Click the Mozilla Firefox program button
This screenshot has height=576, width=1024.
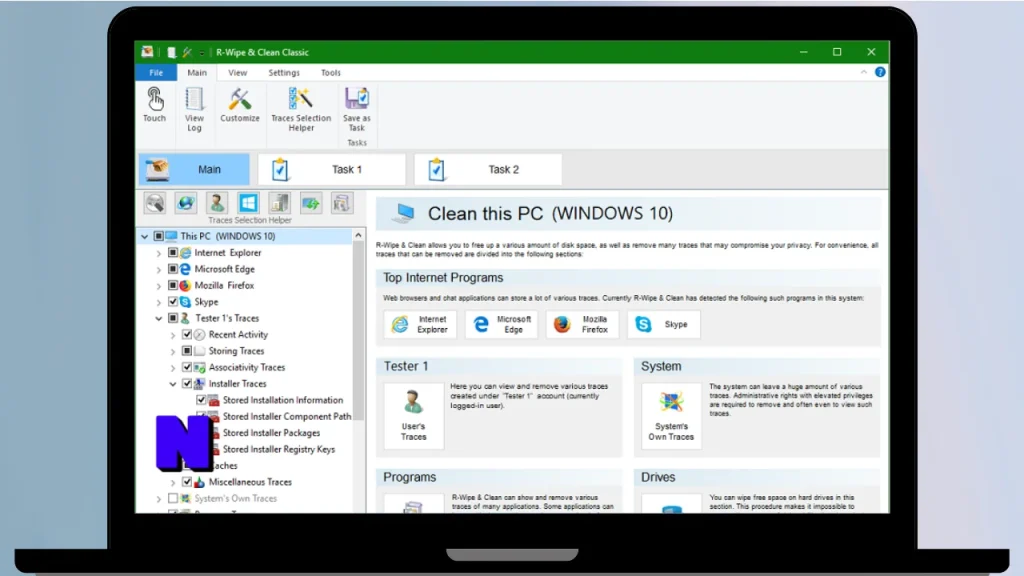pyautogui.click(x=583, y=325)
